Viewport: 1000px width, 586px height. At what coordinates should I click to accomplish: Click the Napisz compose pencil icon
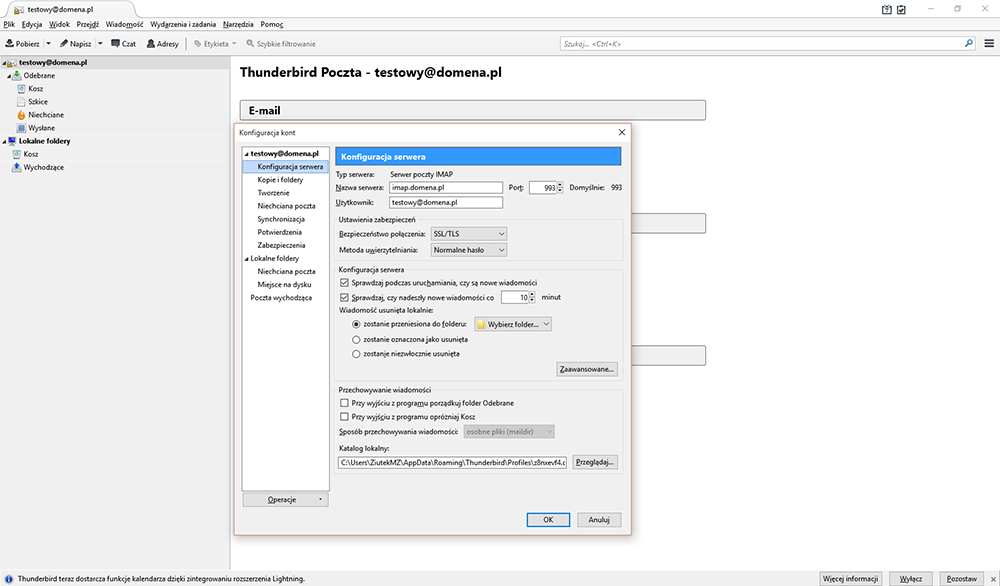[64, 43]
